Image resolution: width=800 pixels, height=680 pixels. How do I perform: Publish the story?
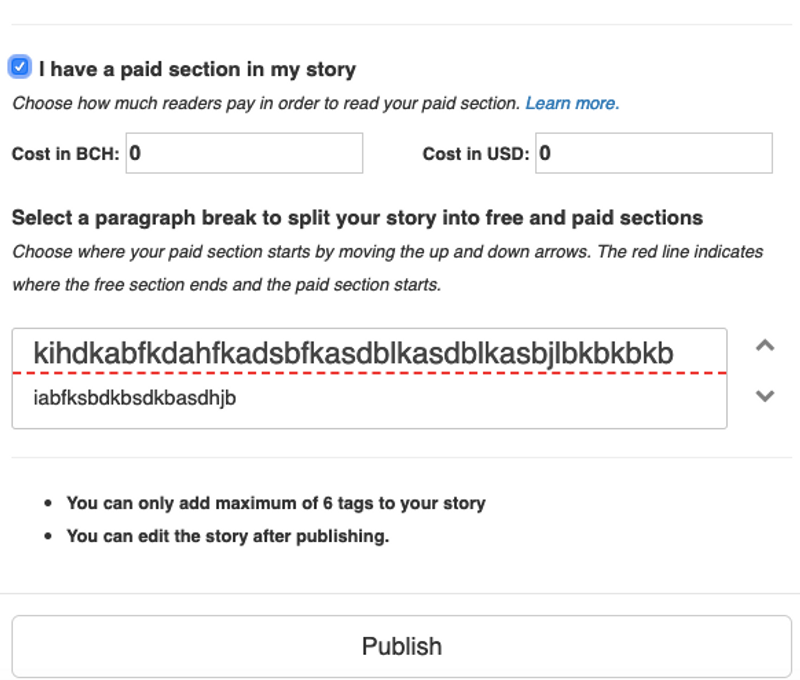click(402, 646)
